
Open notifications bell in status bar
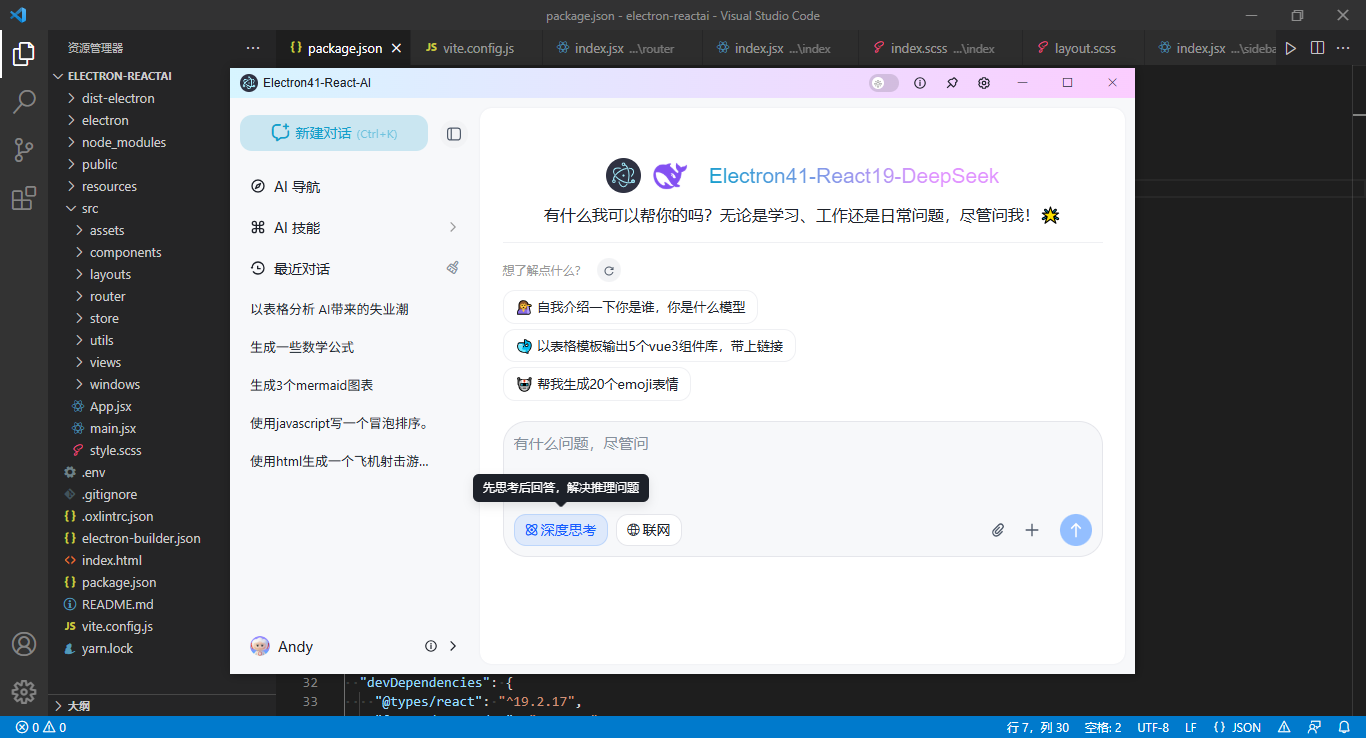tap(1342, 727)
